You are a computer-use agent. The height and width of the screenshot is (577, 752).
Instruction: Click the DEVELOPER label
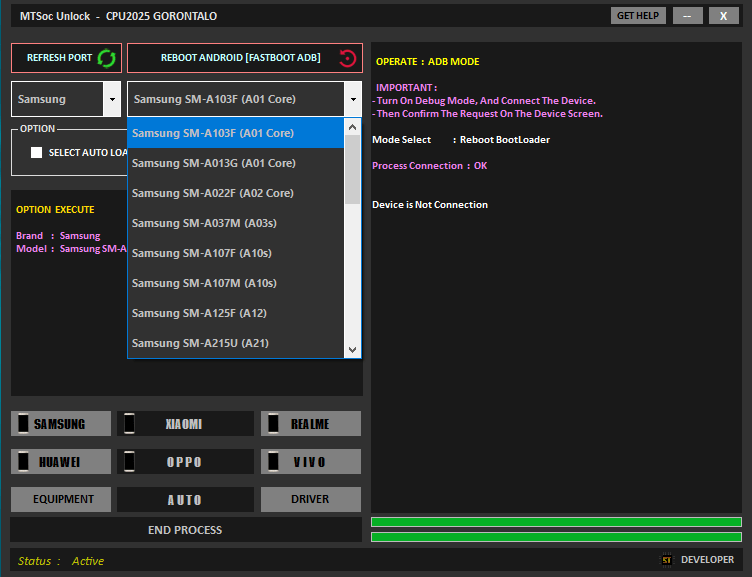point(707,560)
